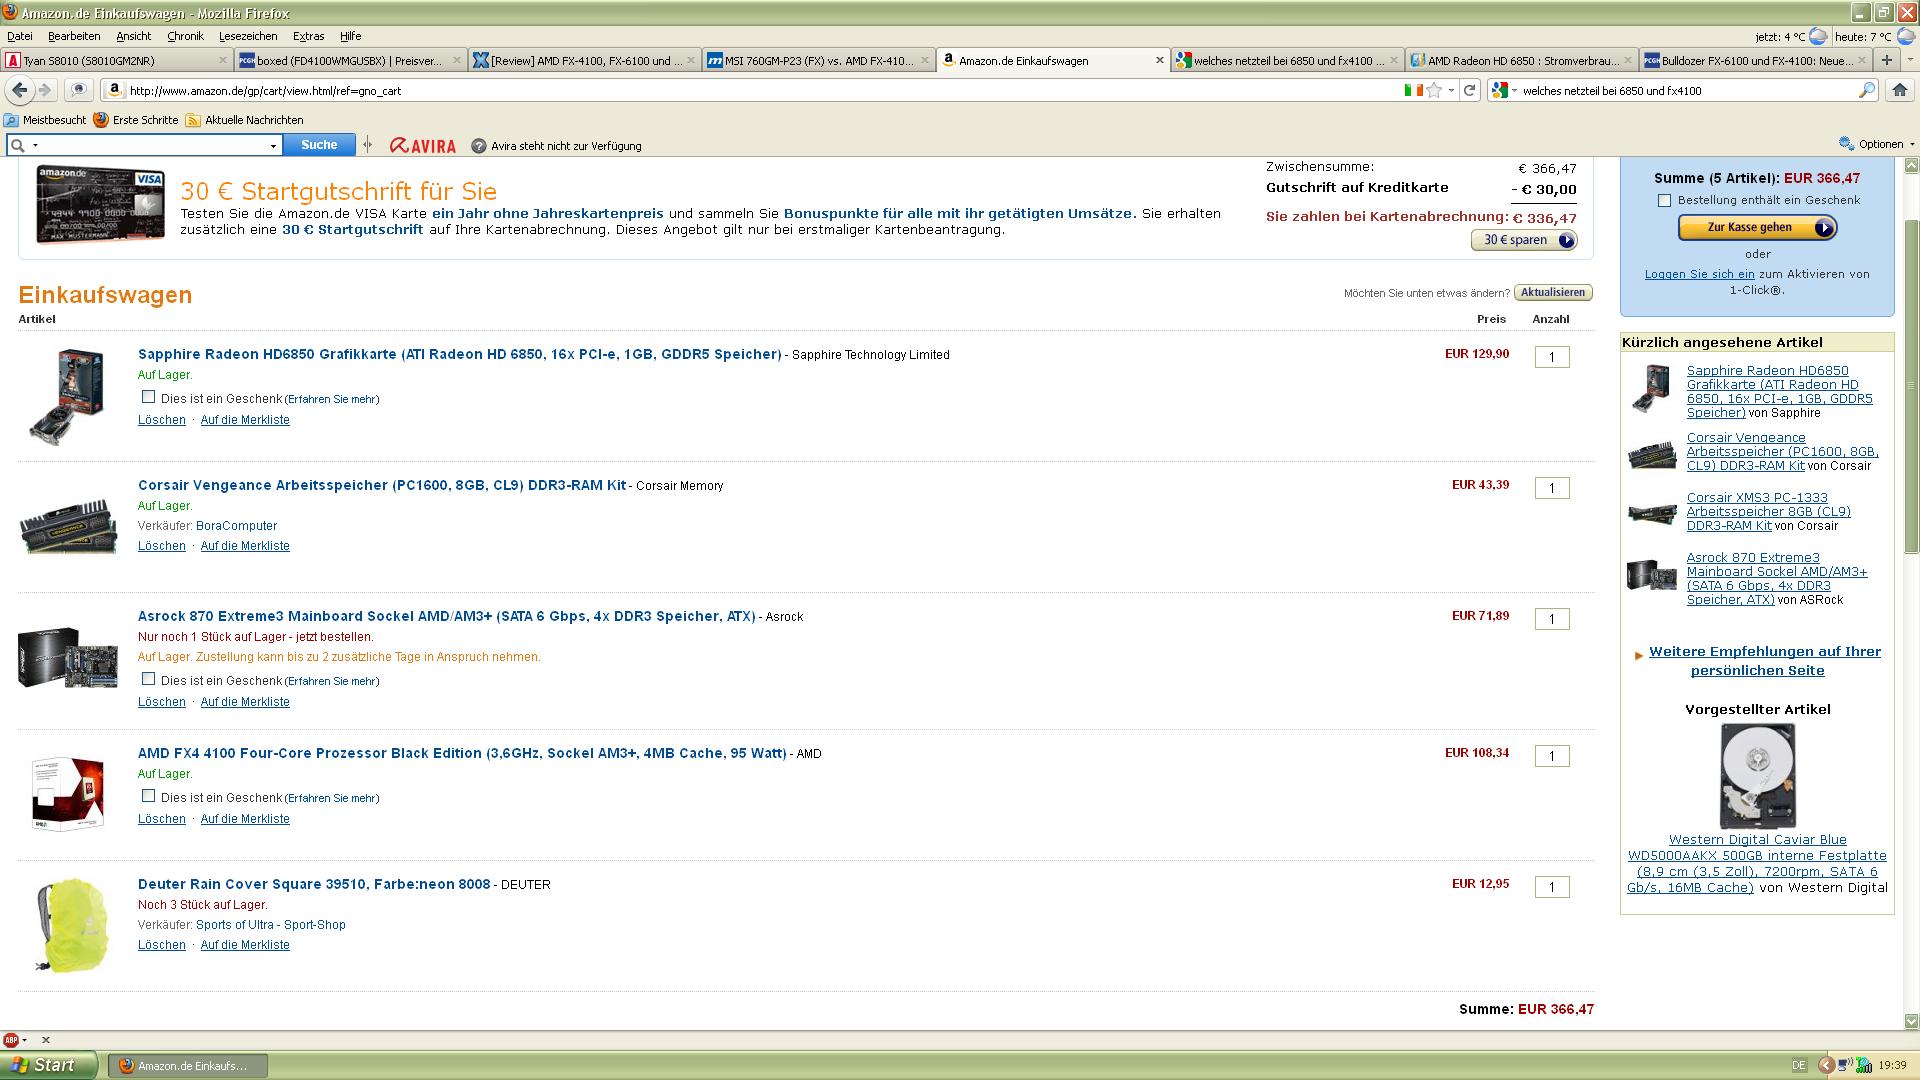Open a new tab with the plus icon
This screenshot has height=1080, width=1920.
pyautogui.click(x=1886, y=60)
